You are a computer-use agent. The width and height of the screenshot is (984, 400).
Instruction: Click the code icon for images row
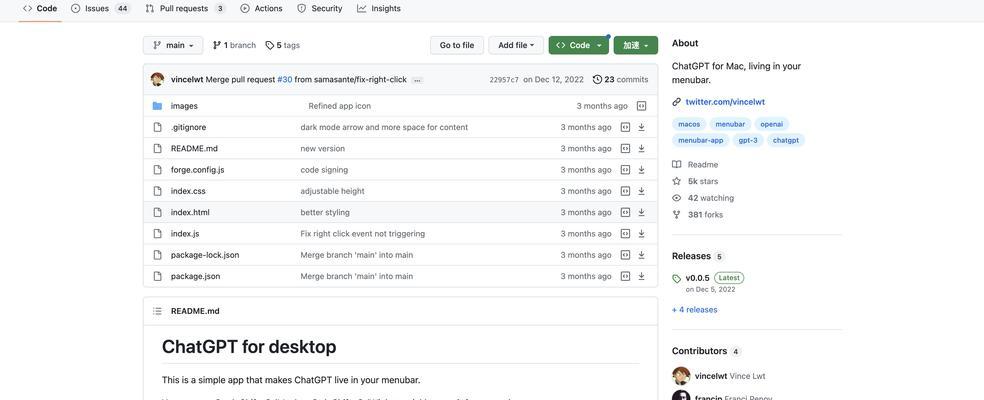click(641, 106)
